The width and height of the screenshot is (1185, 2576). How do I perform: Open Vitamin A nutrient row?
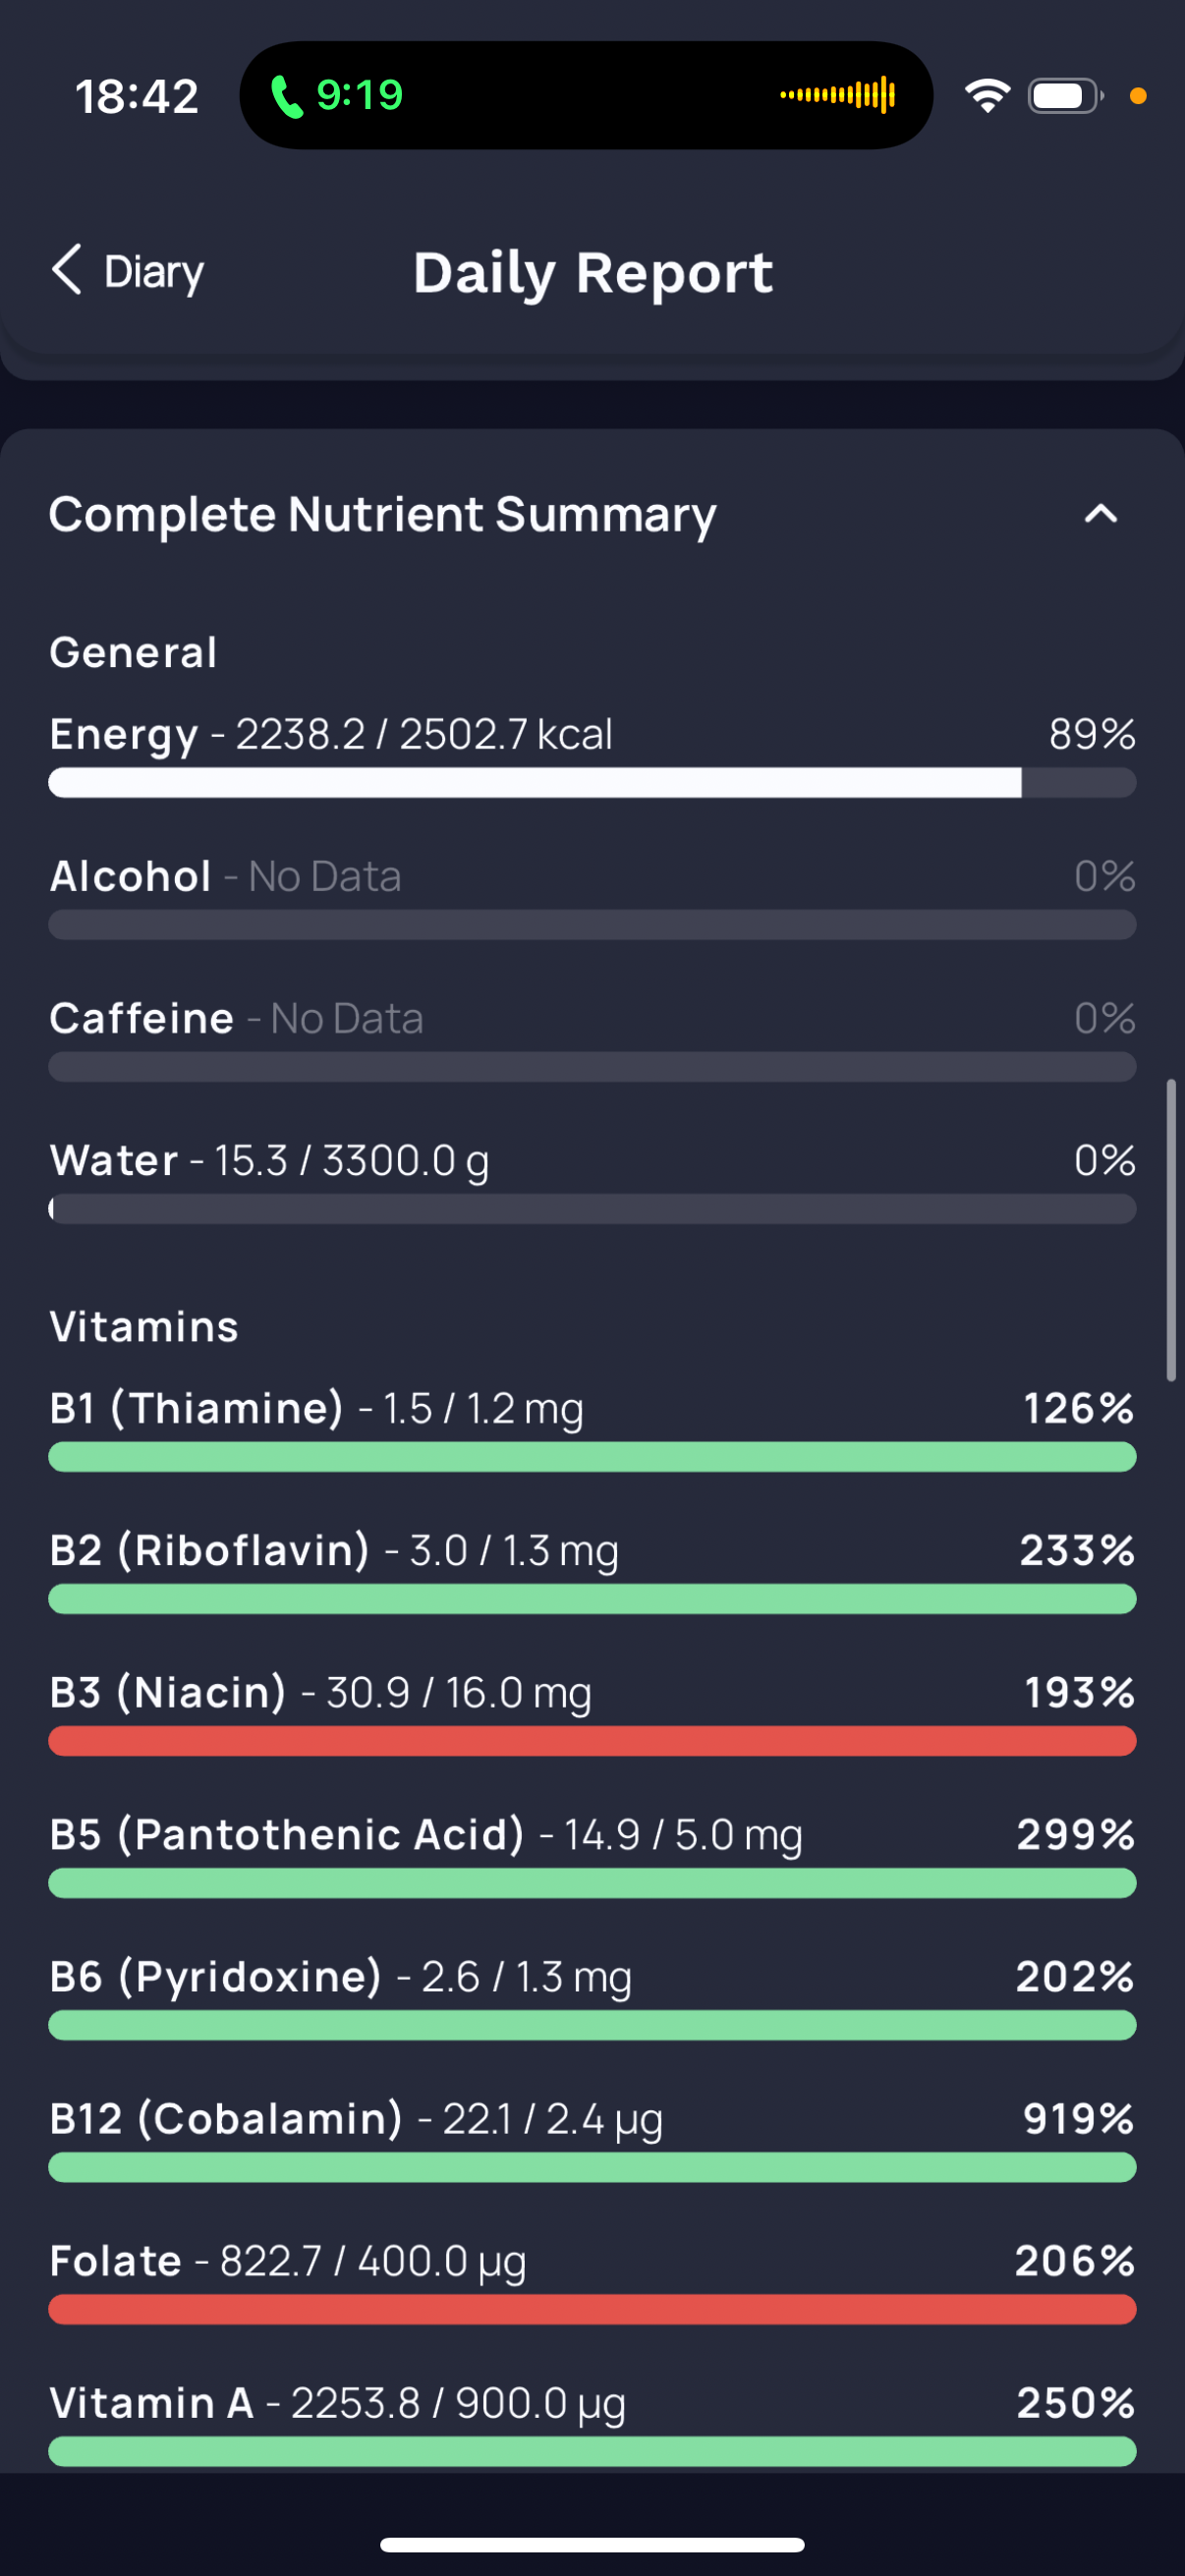[592, 2422]
